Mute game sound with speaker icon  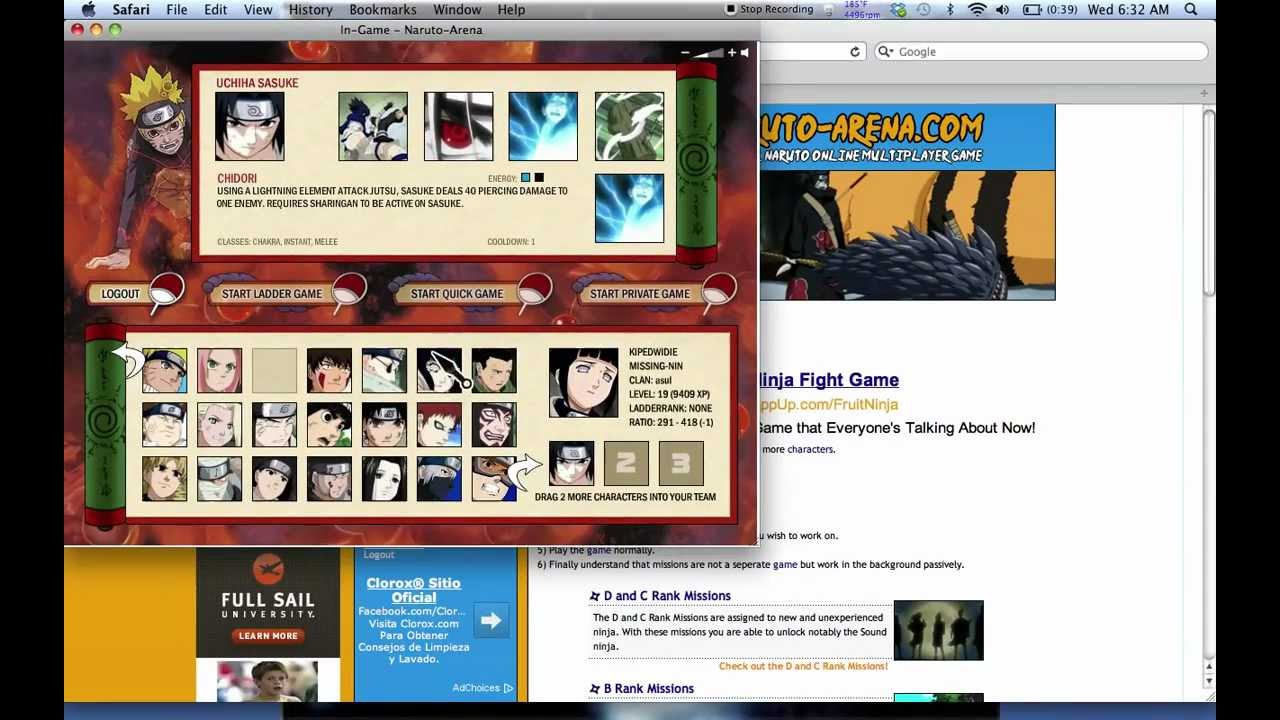[744, 53]
